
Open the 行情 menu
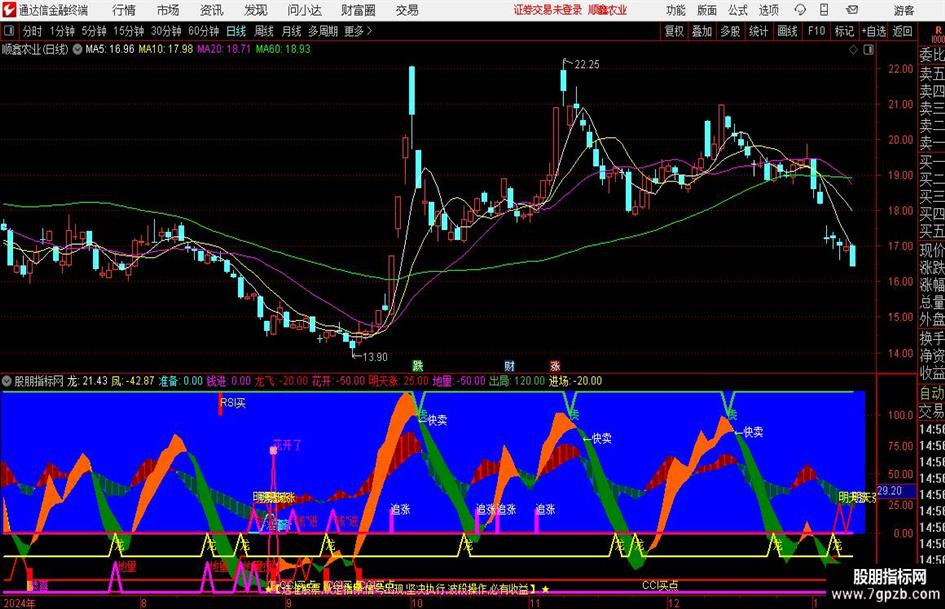coord(124,10)
